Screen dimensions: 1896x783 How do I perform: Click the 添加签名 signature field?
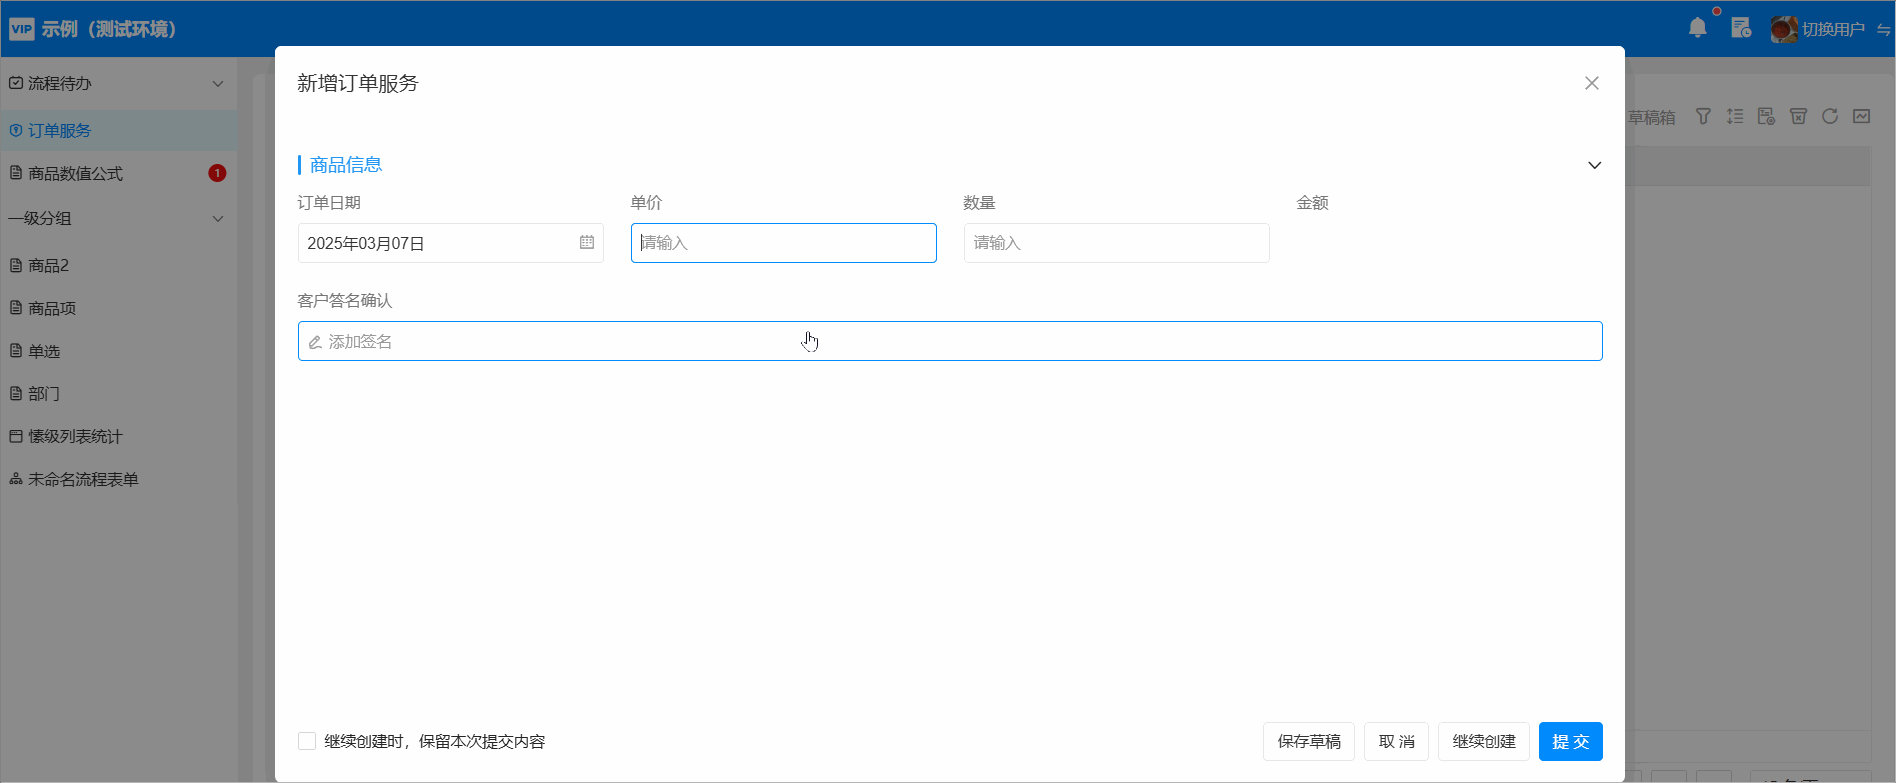point(949,341)
